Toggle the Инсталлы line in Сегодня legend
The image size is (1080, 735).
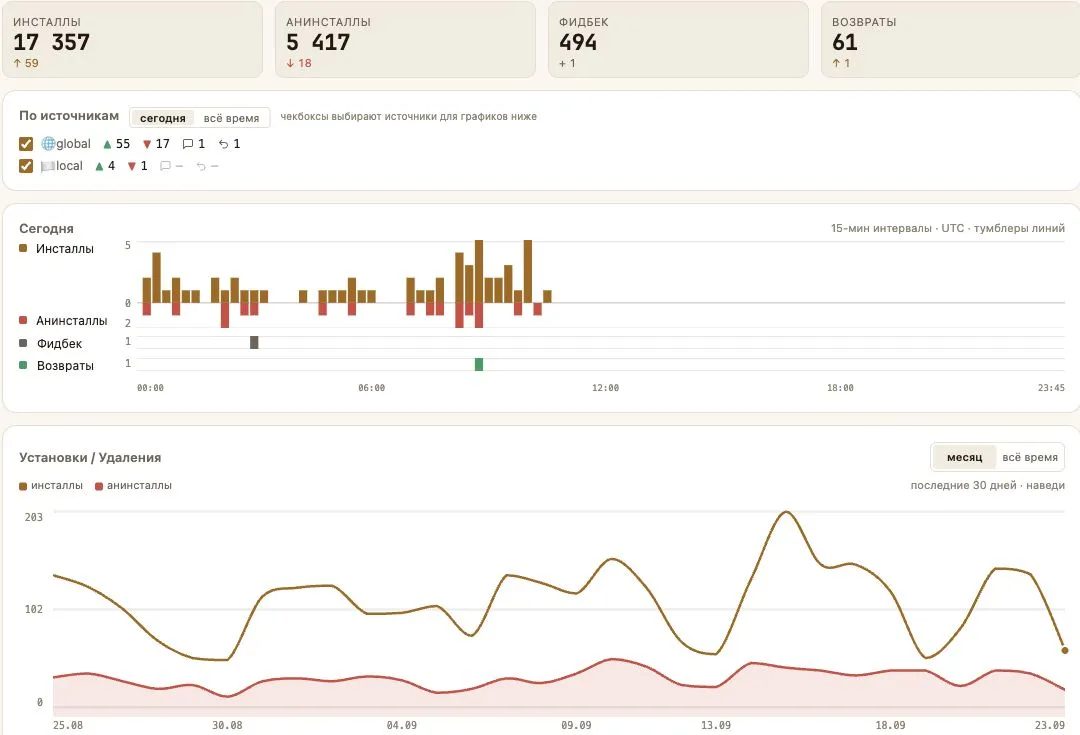point(56,249)
